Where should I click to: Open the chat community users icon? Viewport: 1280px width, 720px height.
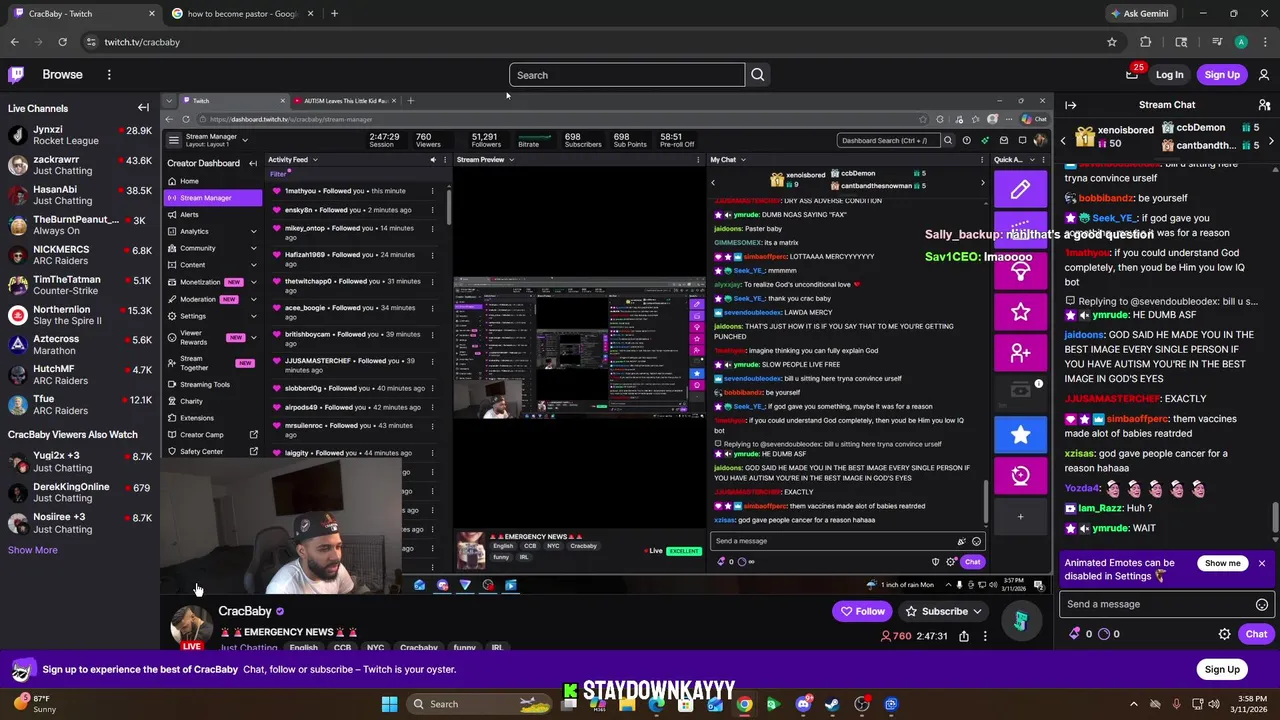1264,105
